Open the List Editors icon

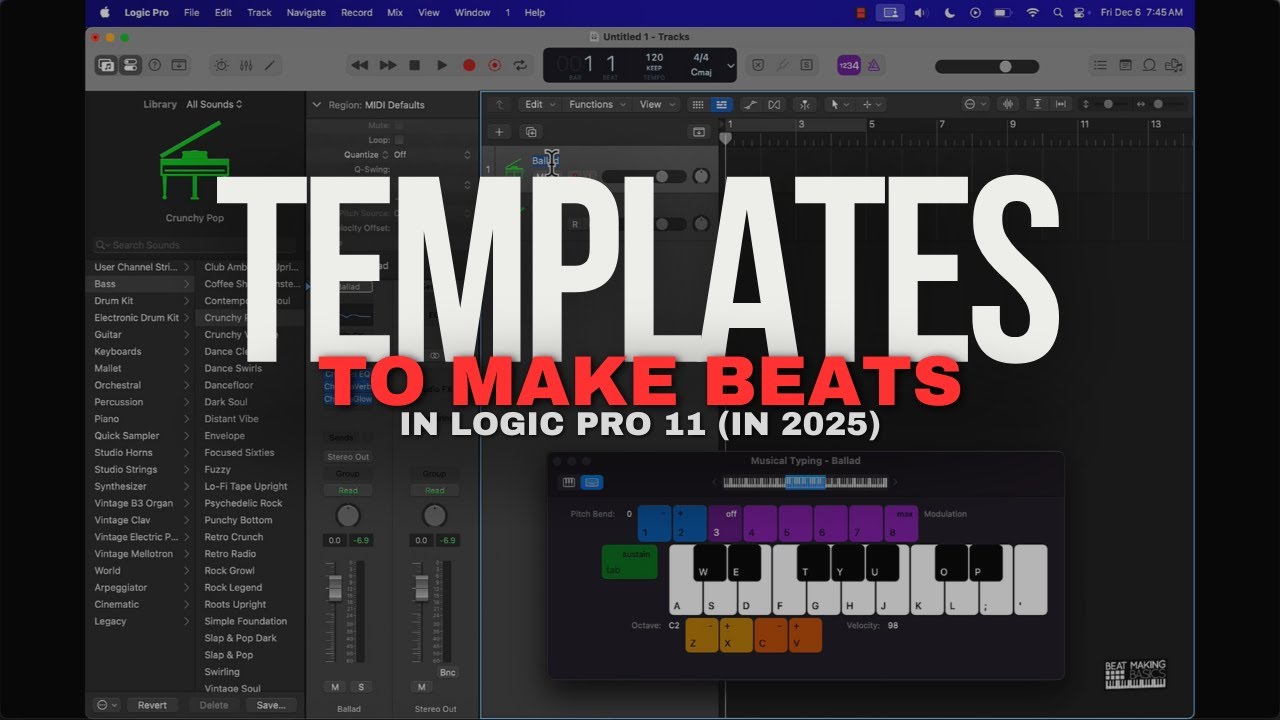point(1100,65)
